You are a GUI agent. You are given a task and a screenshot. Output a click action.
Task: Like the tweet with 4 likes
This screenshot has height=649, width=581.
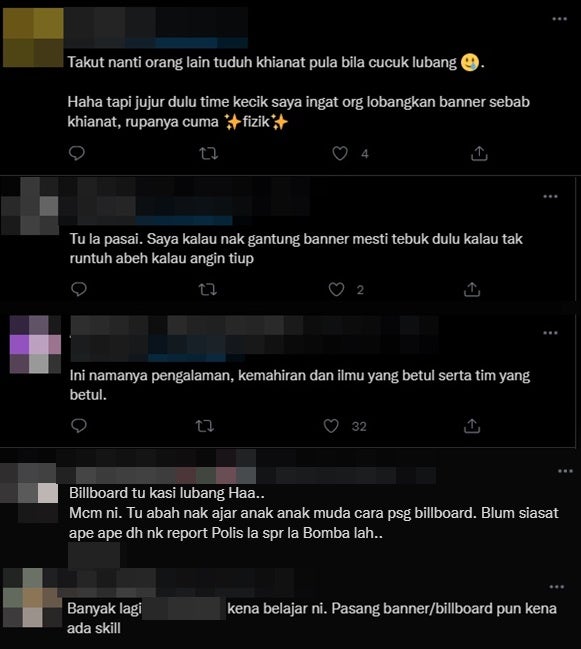(340, 154)
